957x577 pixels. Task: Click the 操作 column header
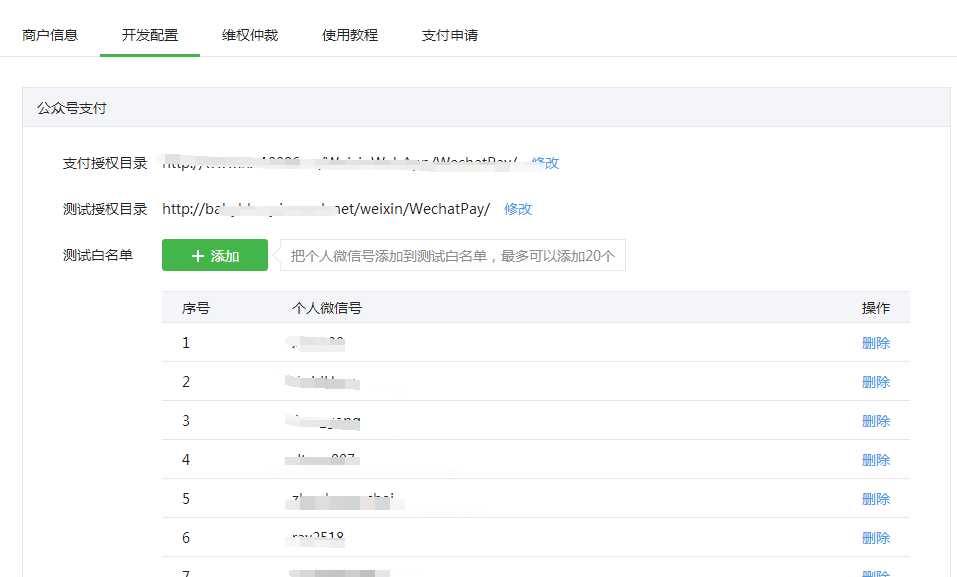coord(876,308)
